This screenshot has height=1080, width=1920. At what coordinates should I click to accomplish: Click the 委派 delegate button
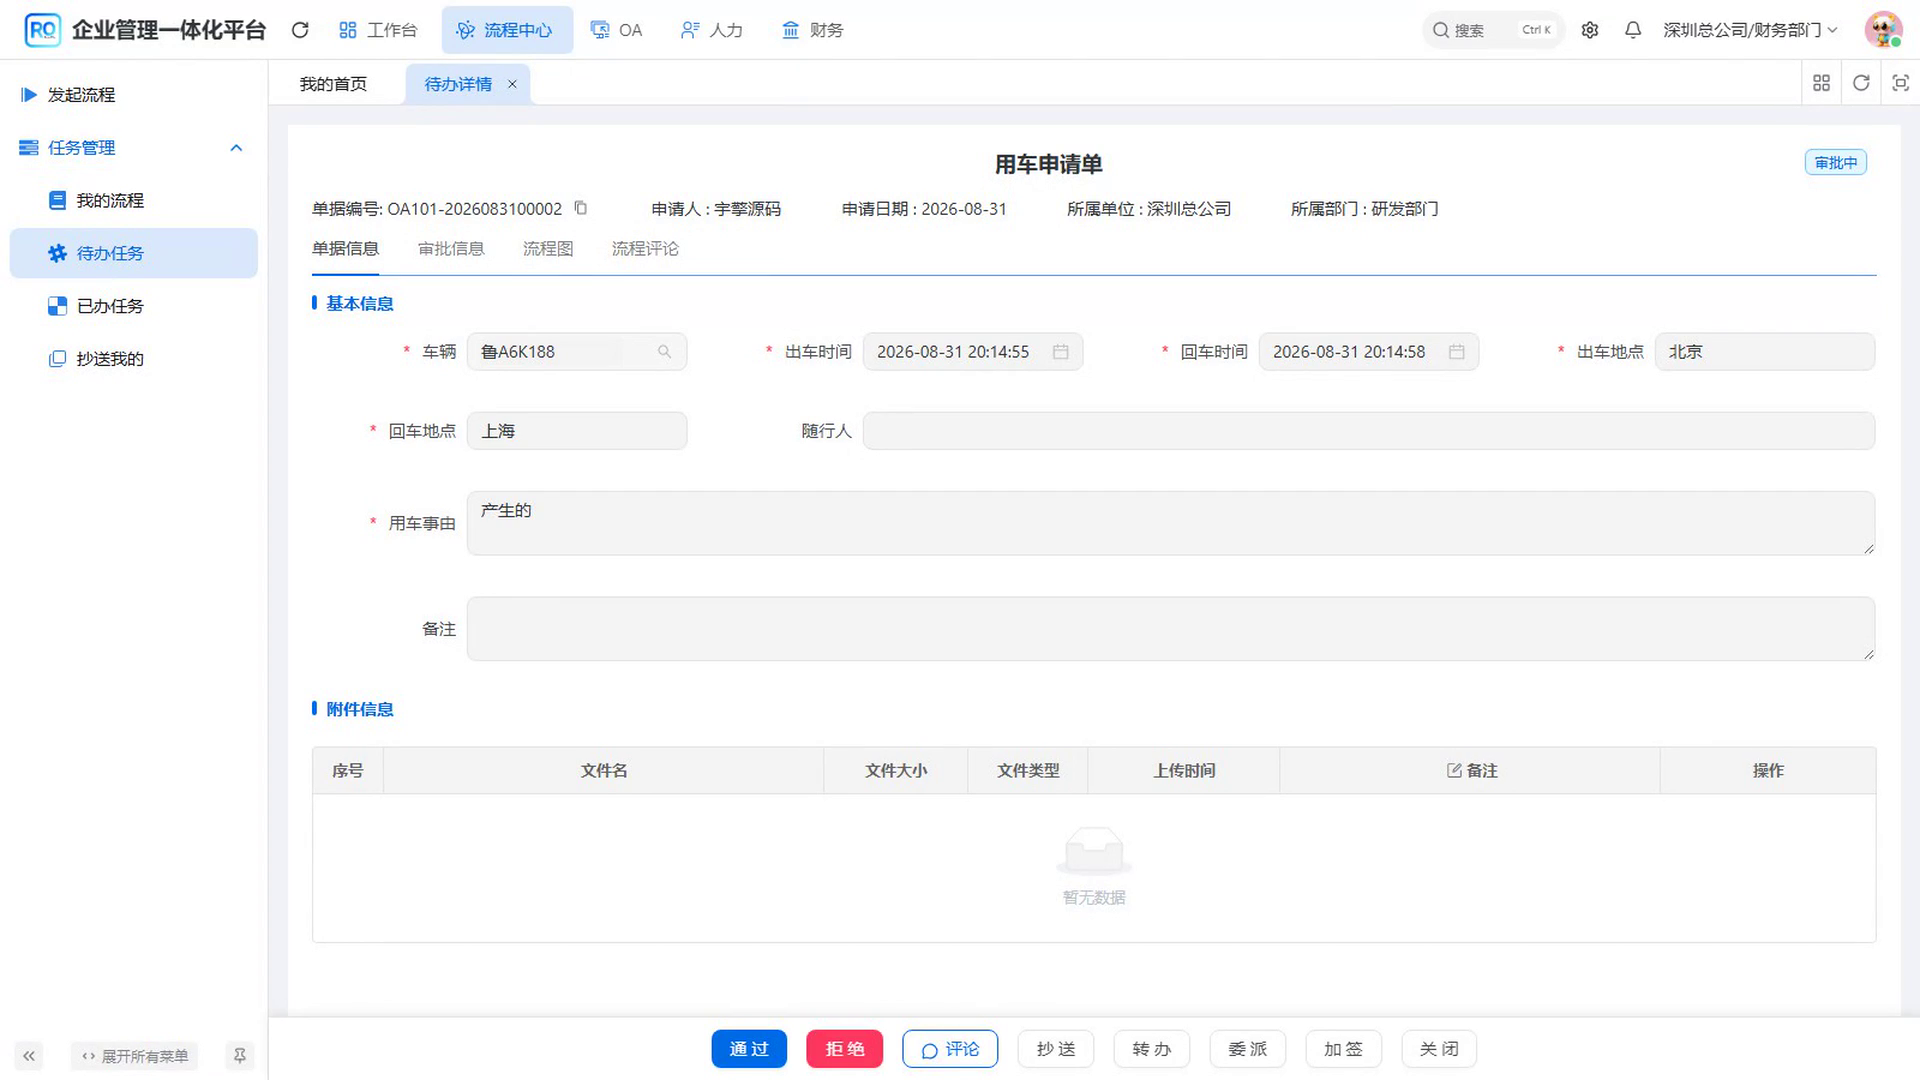click(1248, 1049)
